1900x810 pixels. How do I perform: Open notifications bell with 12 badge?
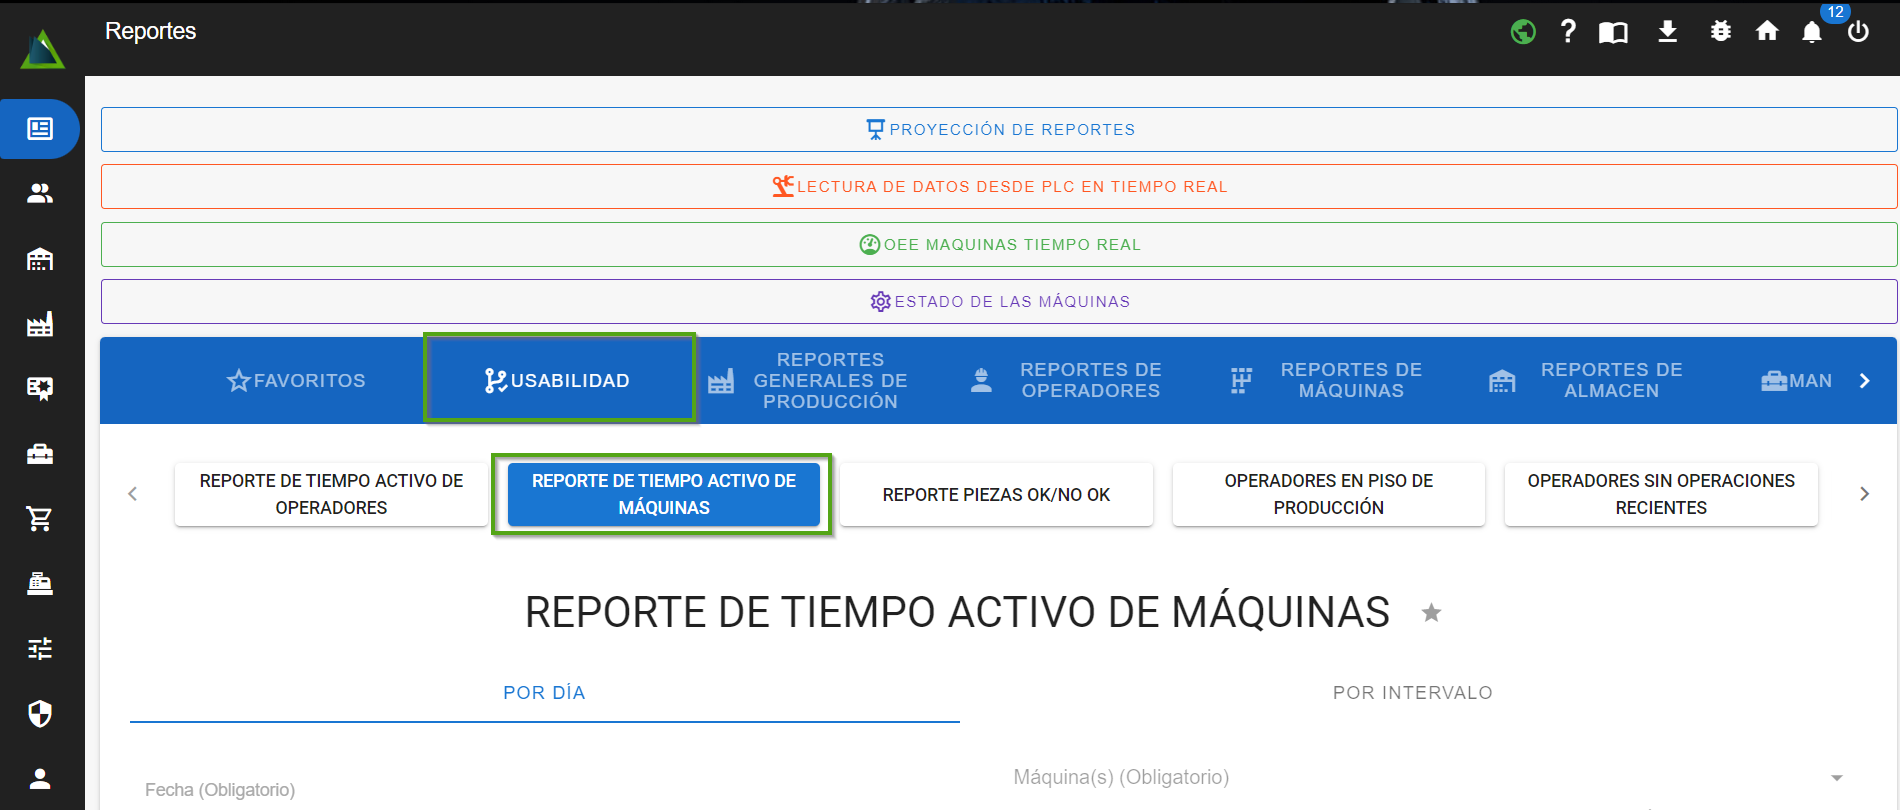1812,32
